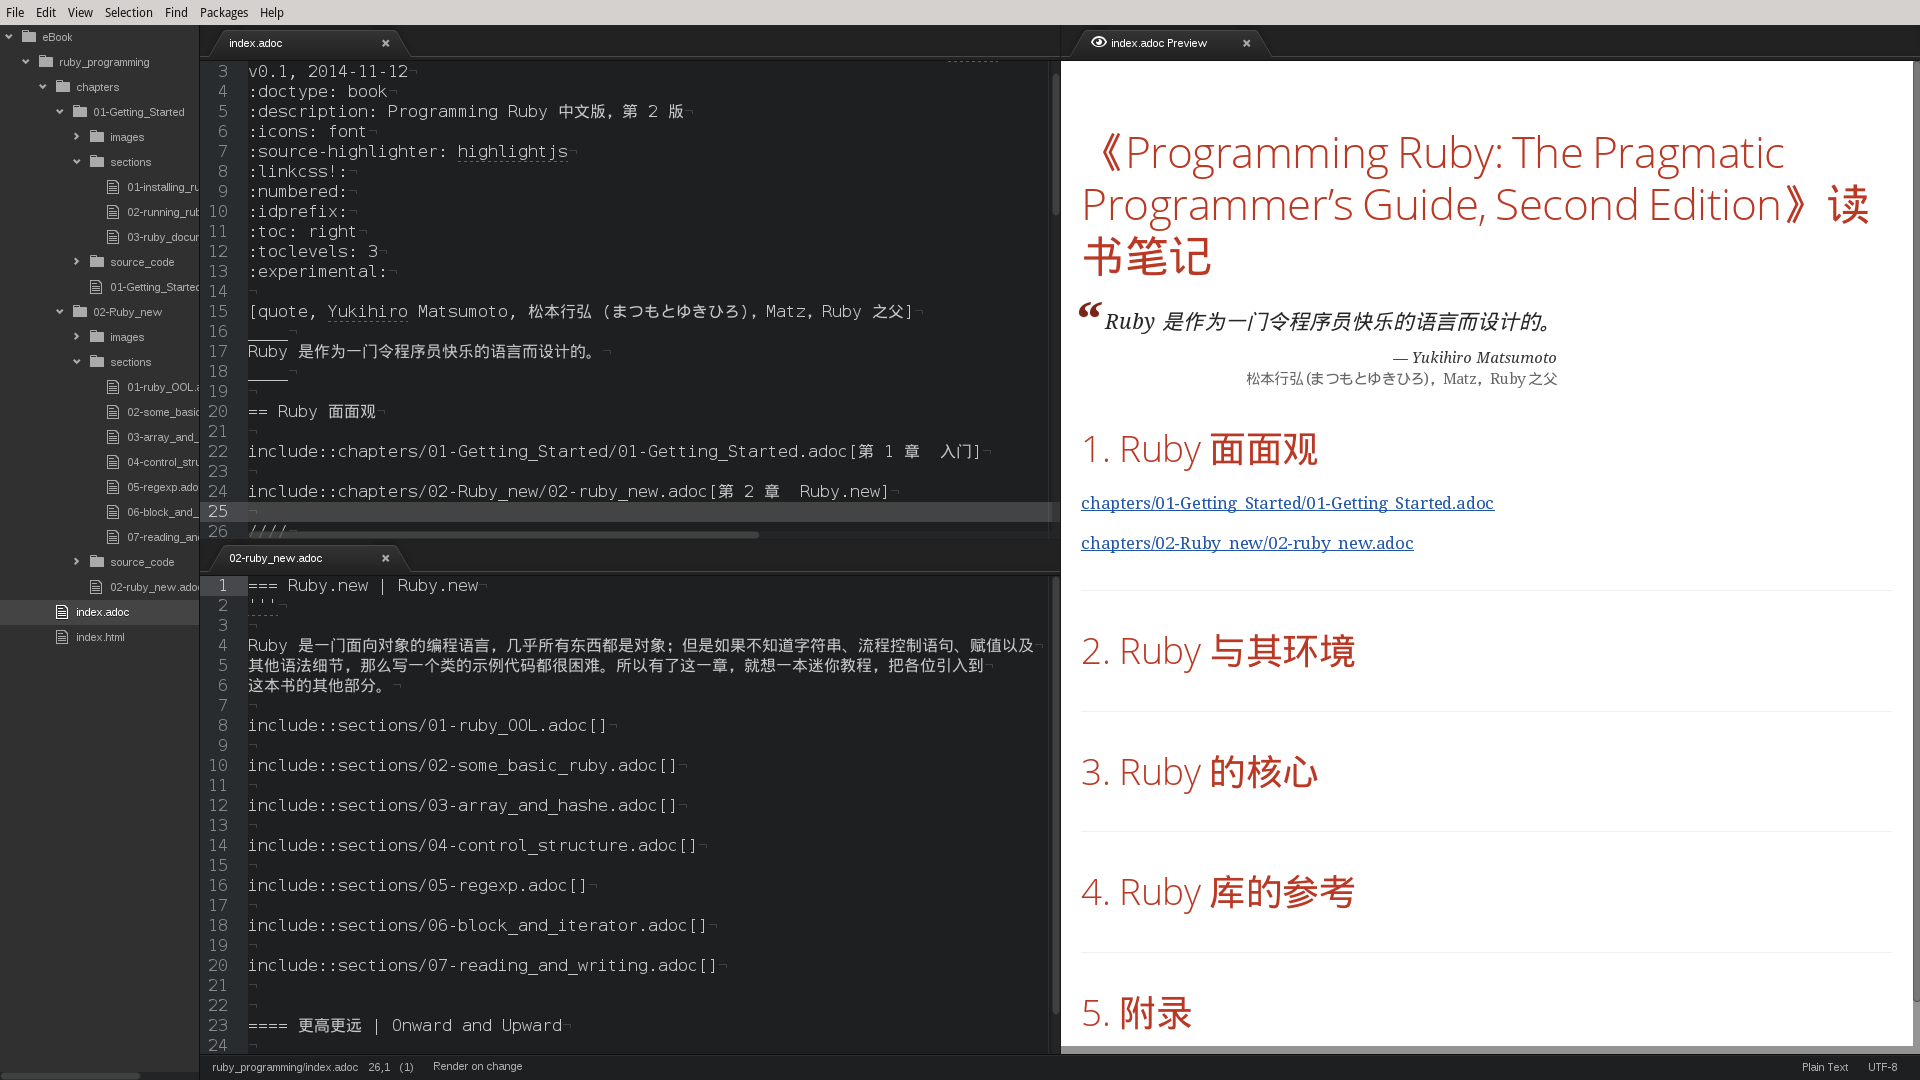The width and height of the screenshot is (1920, 1080).
Task: Click cursor position indicator 26,1 in status bar
Action: [378, 1067]
